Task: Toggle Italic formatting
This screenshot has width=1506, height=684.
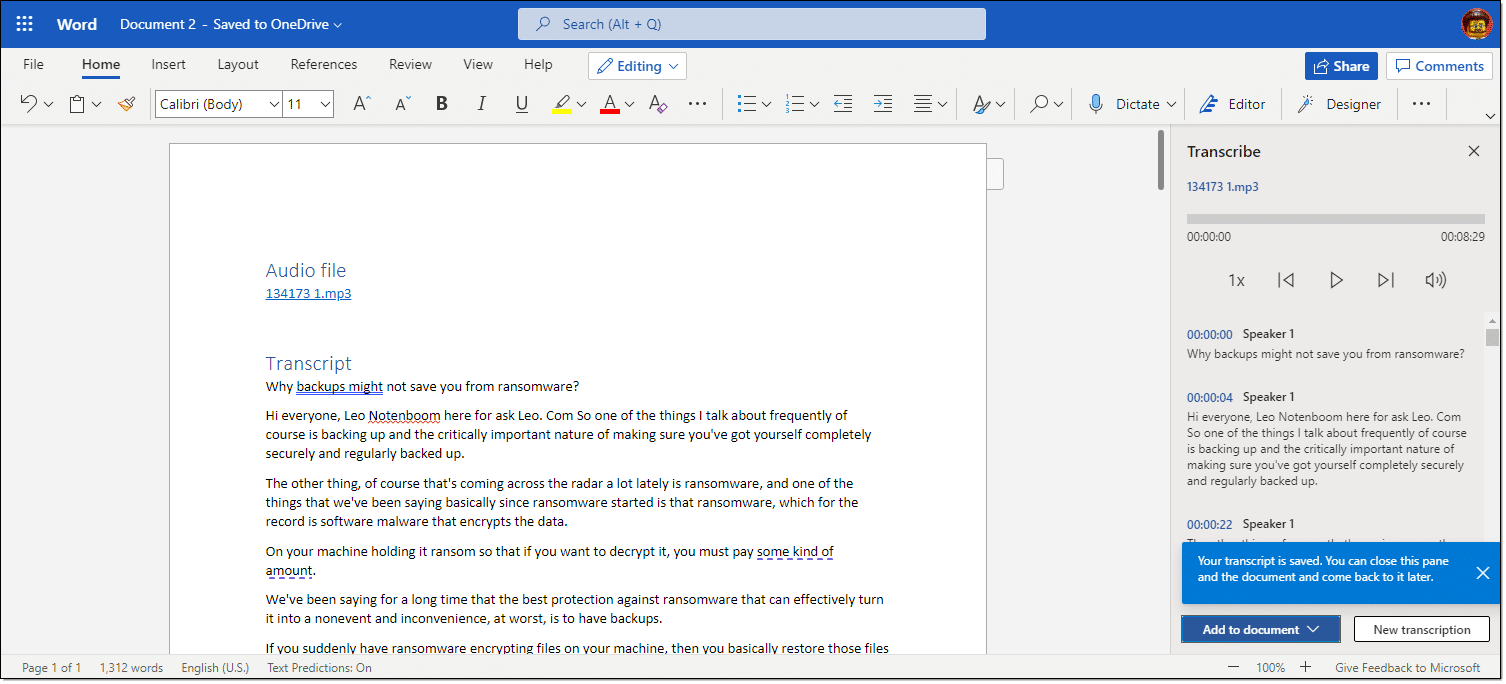Action: [481, 104]
